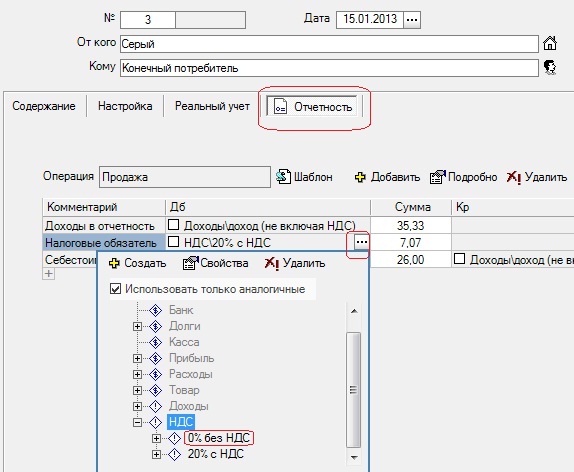This screenshot has width=574, height=472.
Task: Expand the 0% без НДС node
Action: point(156,438)
